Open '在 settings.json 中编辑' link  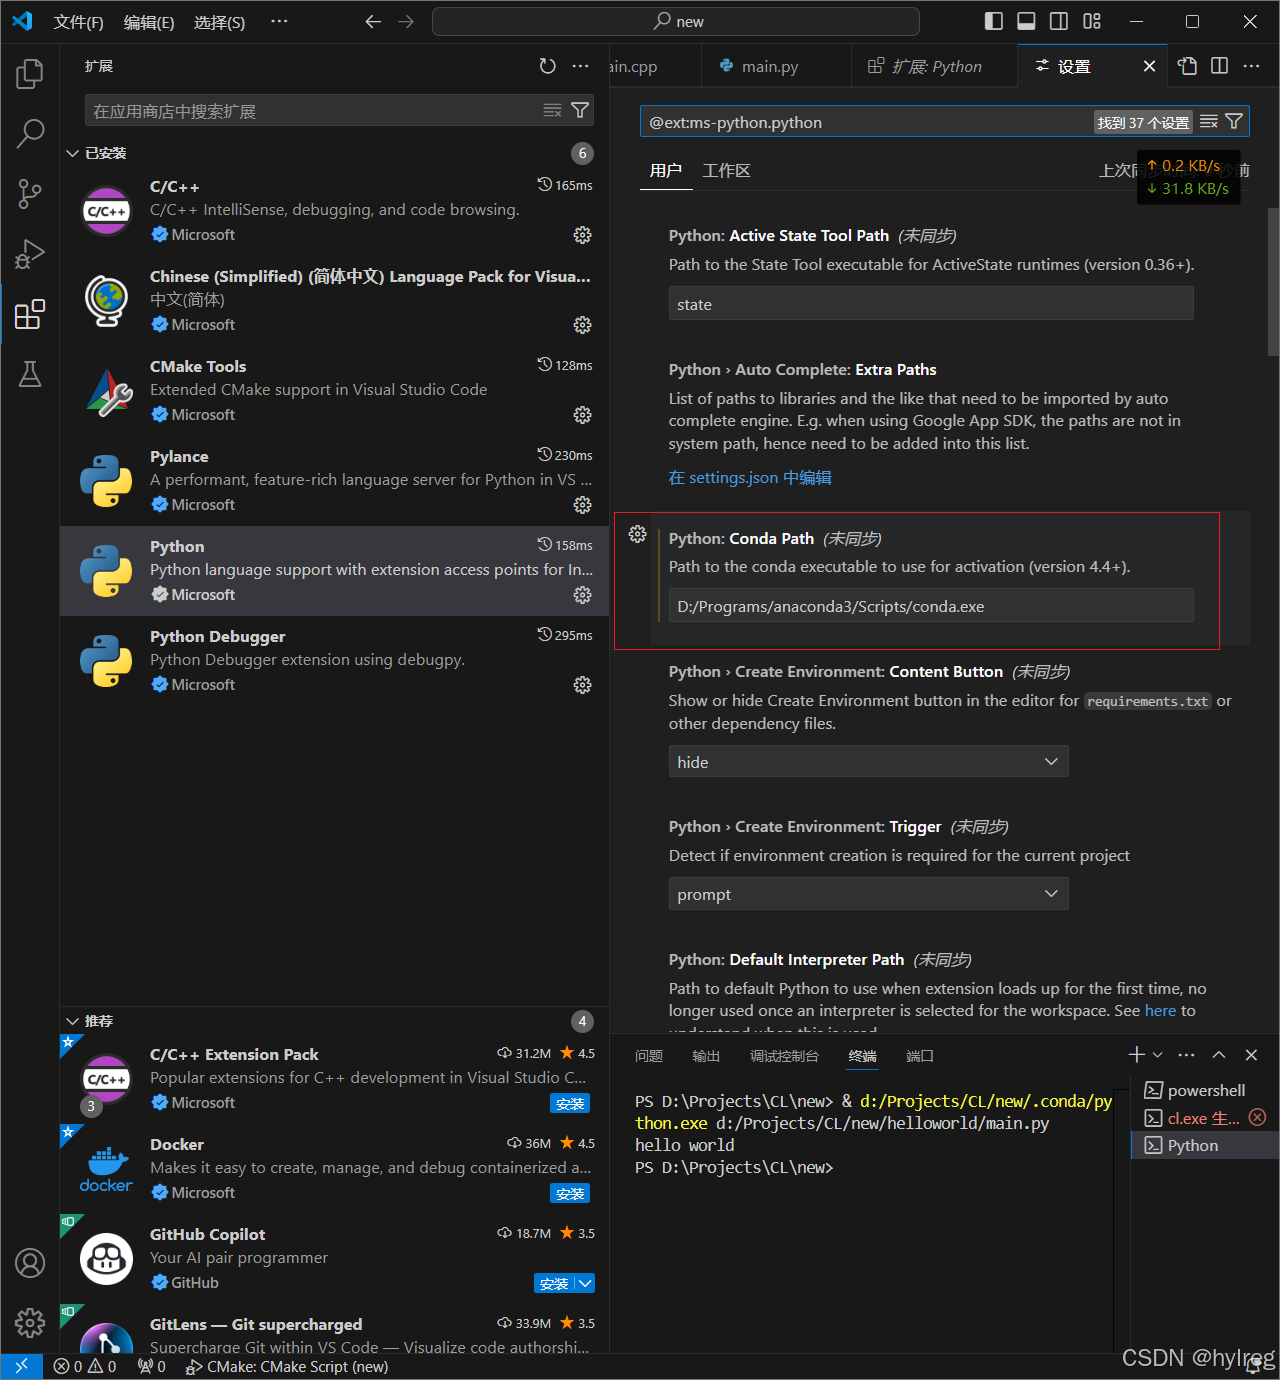coord(749,478)
